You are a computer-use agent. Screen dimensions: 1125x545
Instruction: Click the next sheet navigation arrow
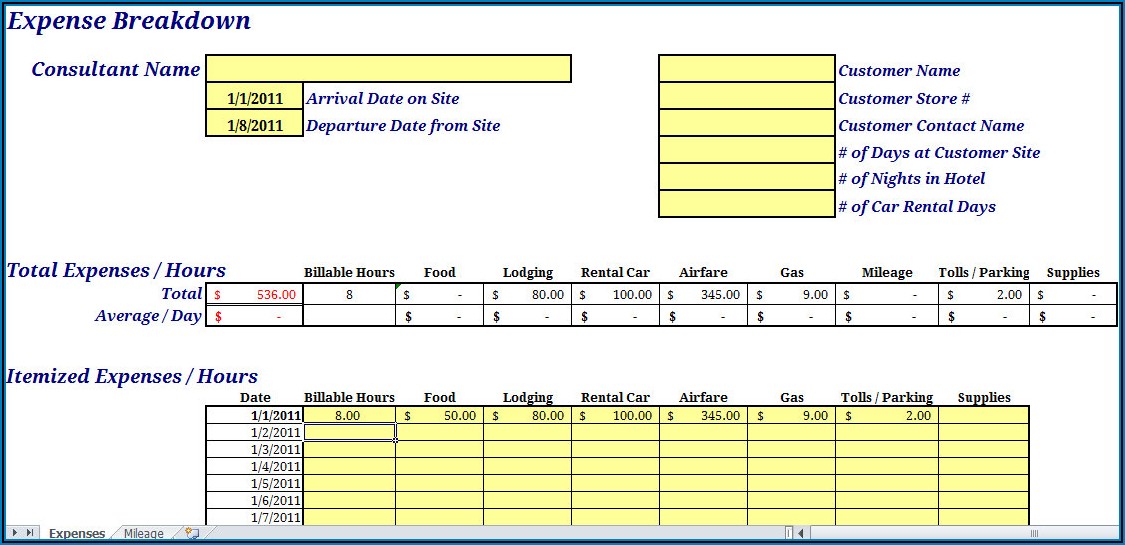[15, 533]
